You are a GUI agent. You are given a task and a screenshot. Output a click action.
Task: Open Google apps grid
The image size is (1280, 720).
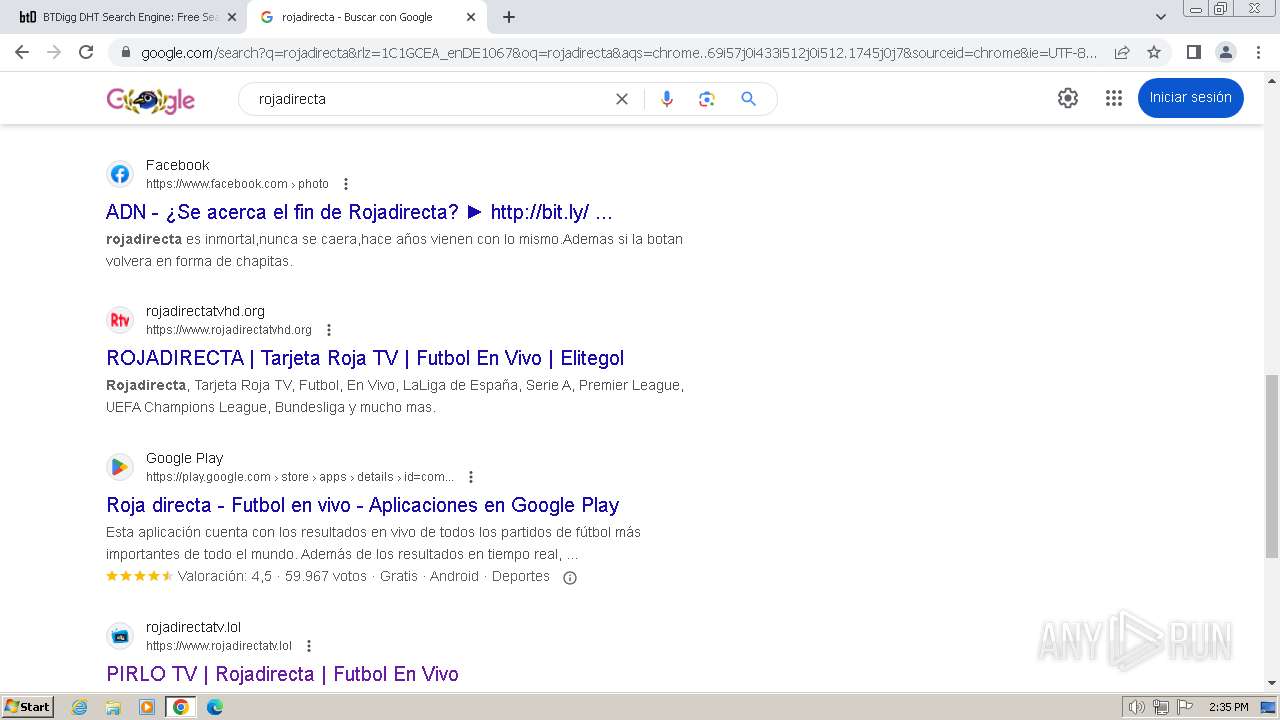click(1114, 98)
